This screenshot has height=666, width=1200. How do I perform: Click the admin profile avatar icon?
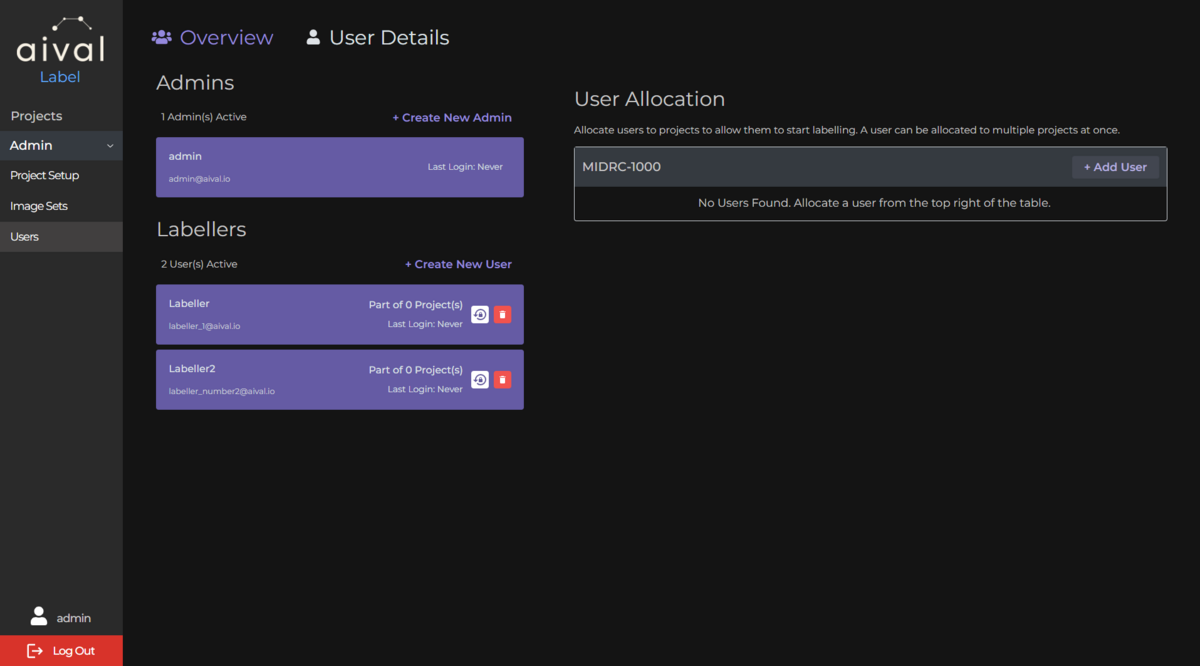tap(39, 616)
